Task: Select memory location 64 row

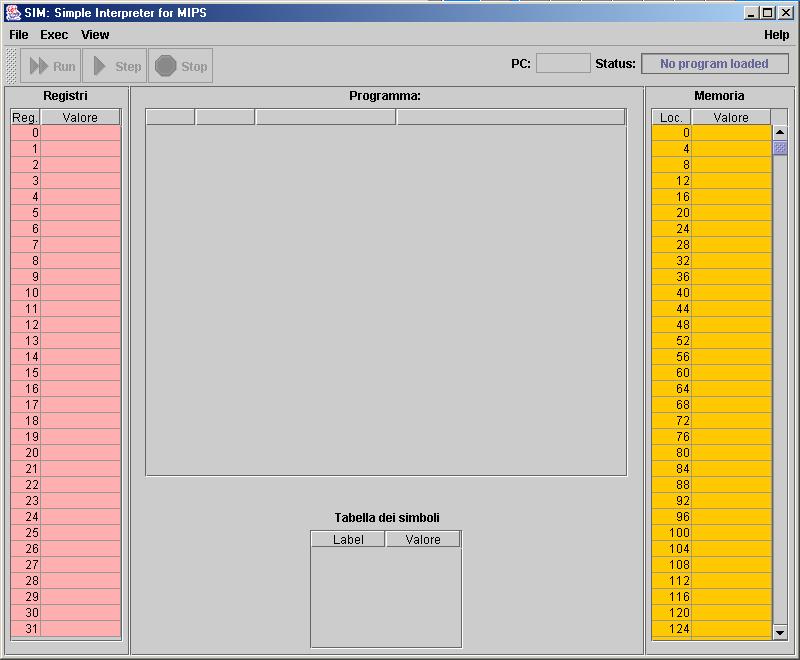Action: click(x=711, y=389)
